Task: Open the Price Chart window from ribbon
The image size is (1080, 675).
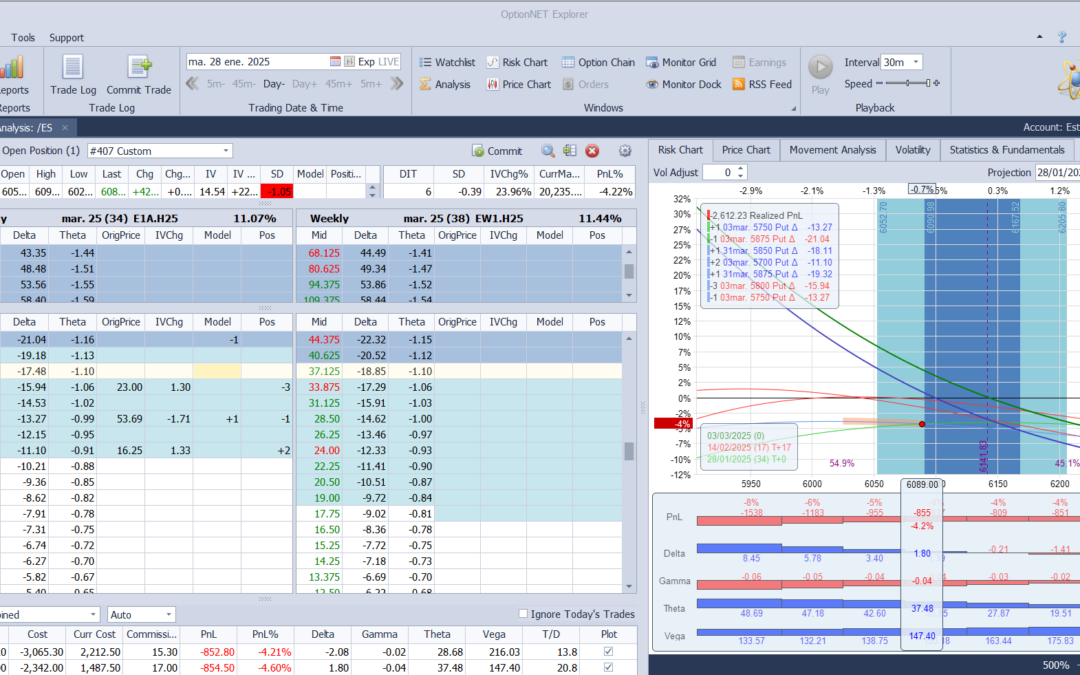Action: coord(519,84)
